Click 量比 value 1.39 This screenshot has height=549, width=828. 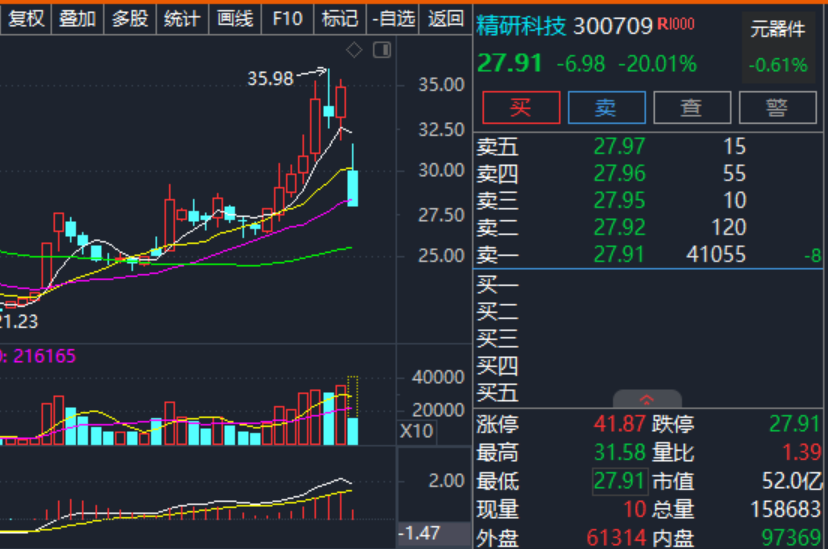point(802,452)
